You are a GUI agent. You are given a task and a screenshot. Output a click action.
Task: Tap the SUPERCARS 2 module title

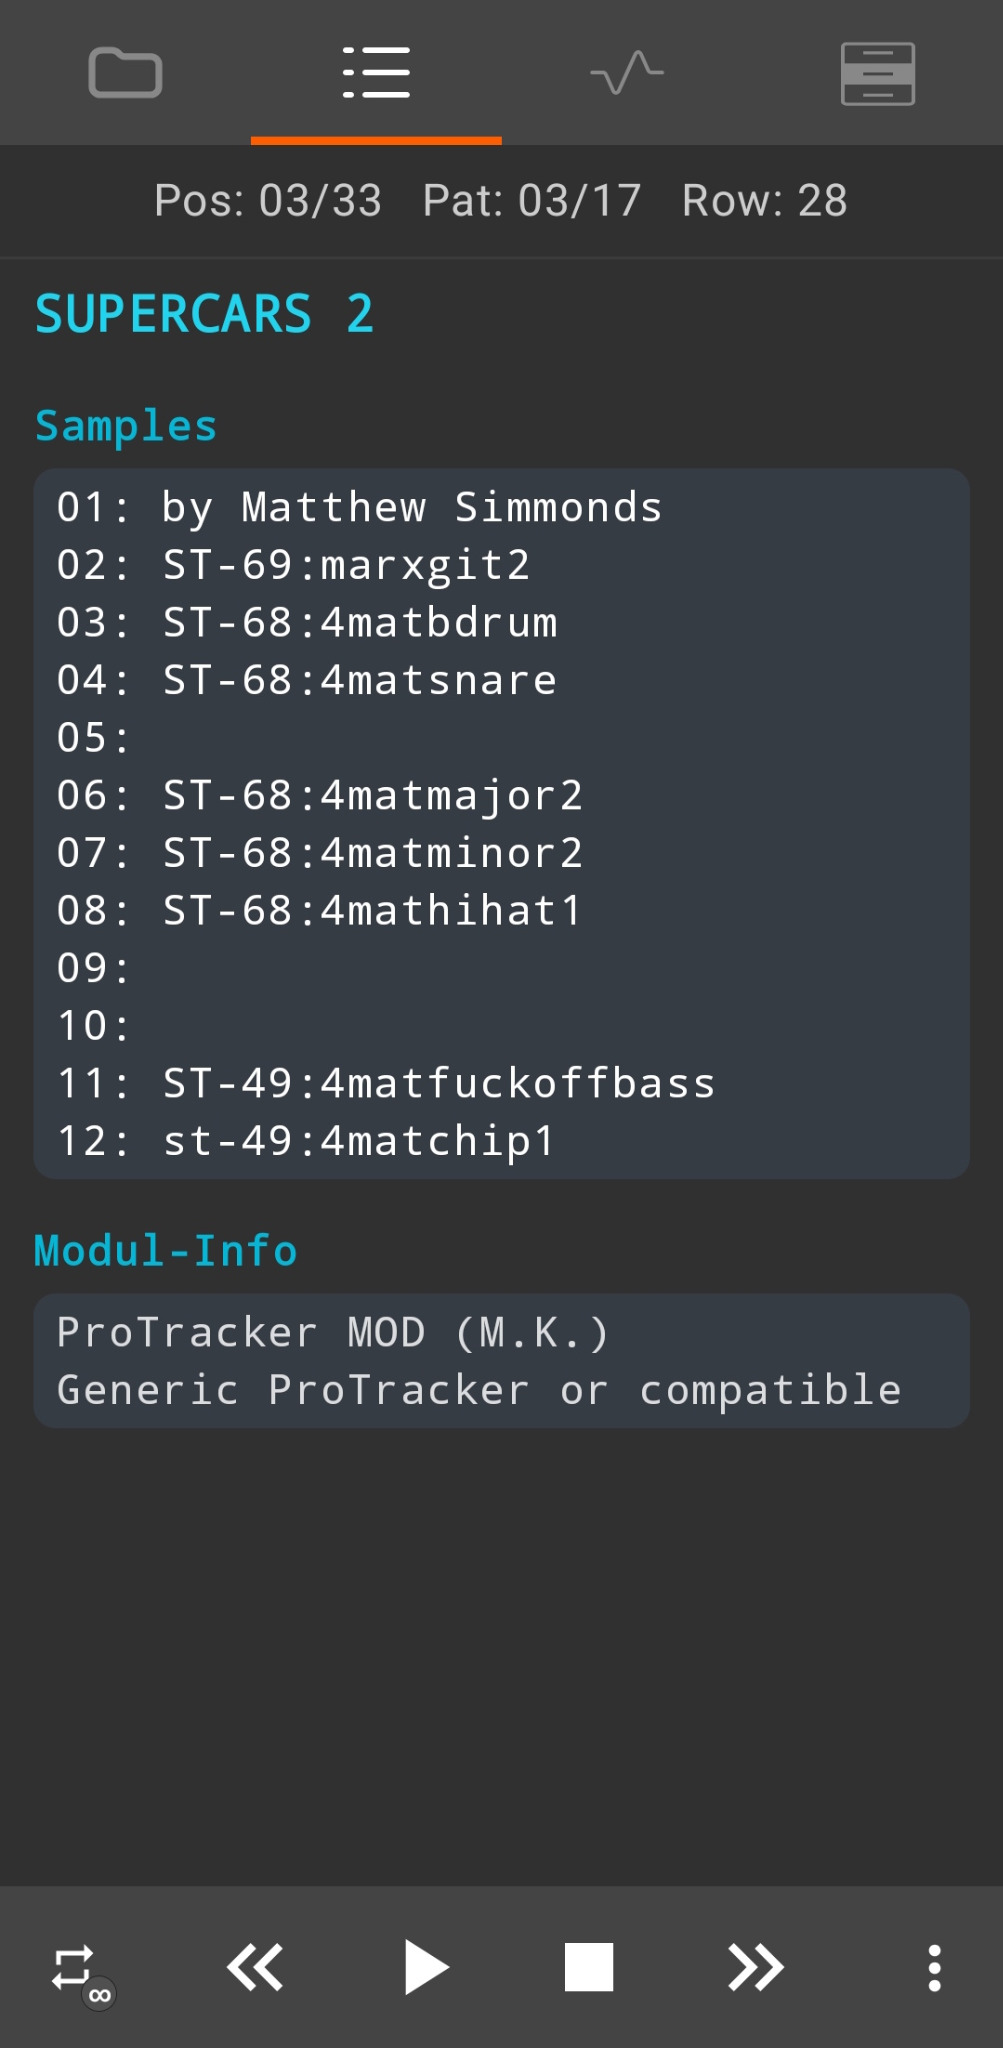[x=204, y=314]
